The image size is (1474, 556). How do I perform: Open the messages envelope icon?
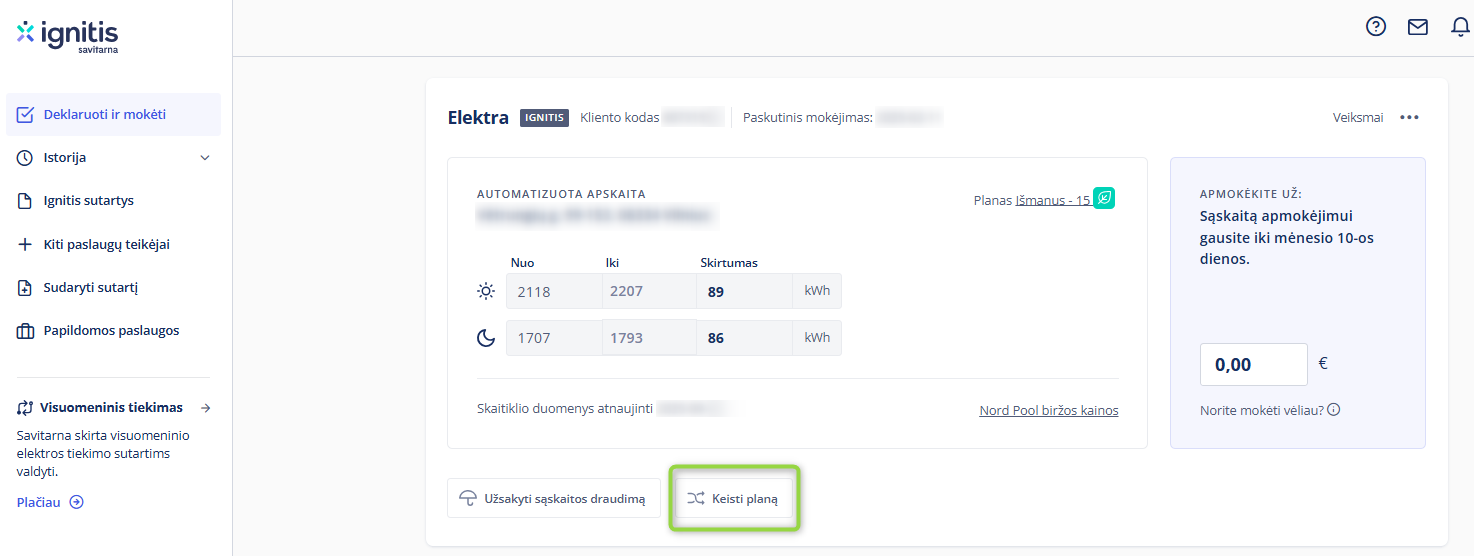point(1418,27)
